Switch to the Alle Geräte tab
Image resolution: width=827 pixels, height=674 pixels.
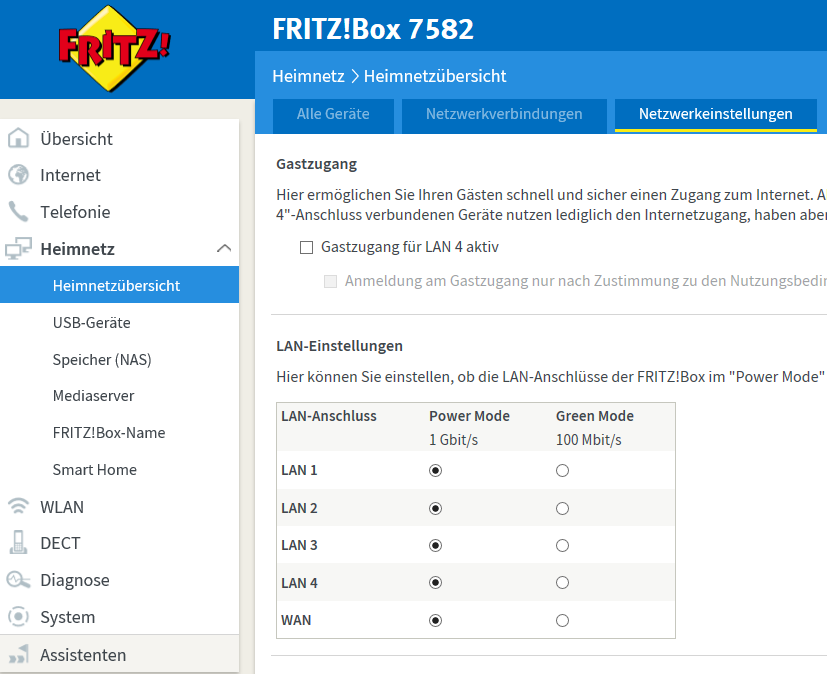tap(333, 114)
